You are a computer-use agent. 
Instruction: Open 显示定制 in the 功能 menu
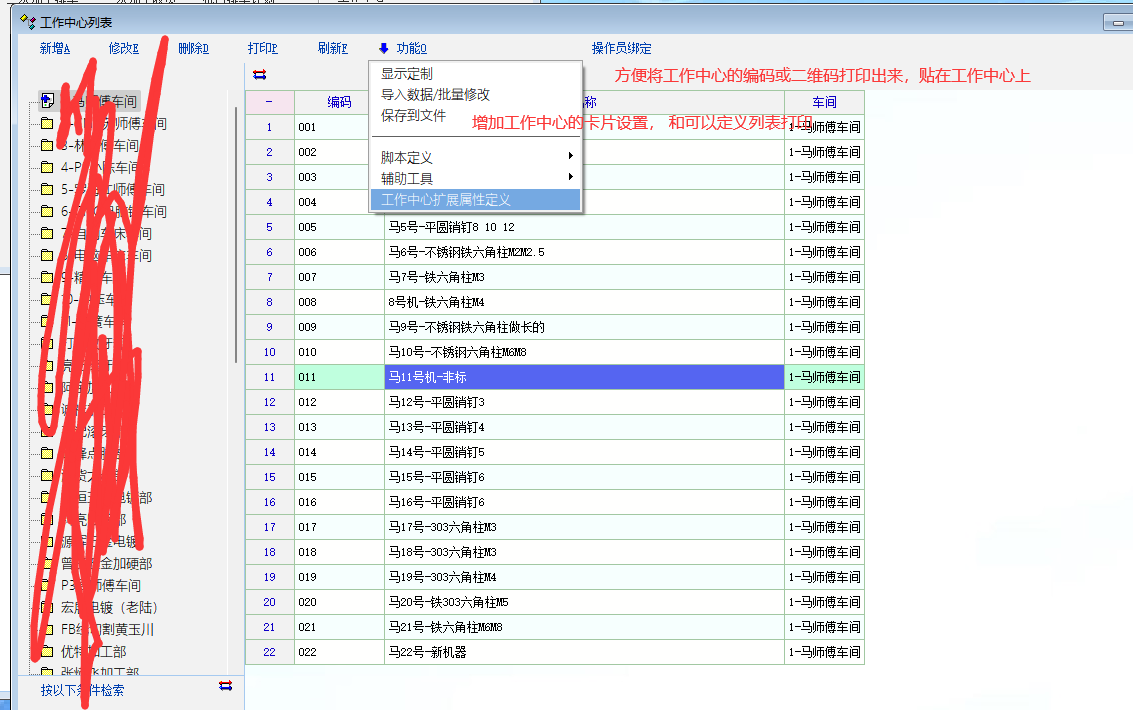click(x=407, y=74)
